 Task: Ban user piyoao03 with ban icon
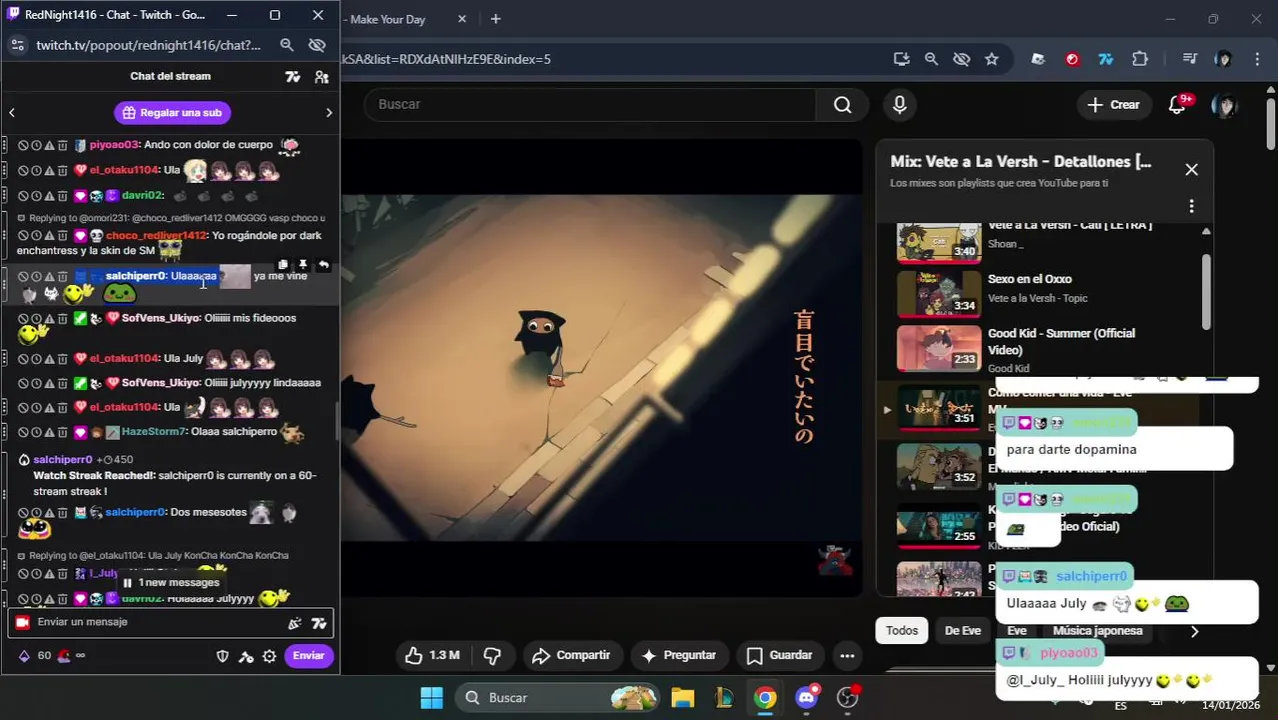pyautogui.click(x=23, y=145)
